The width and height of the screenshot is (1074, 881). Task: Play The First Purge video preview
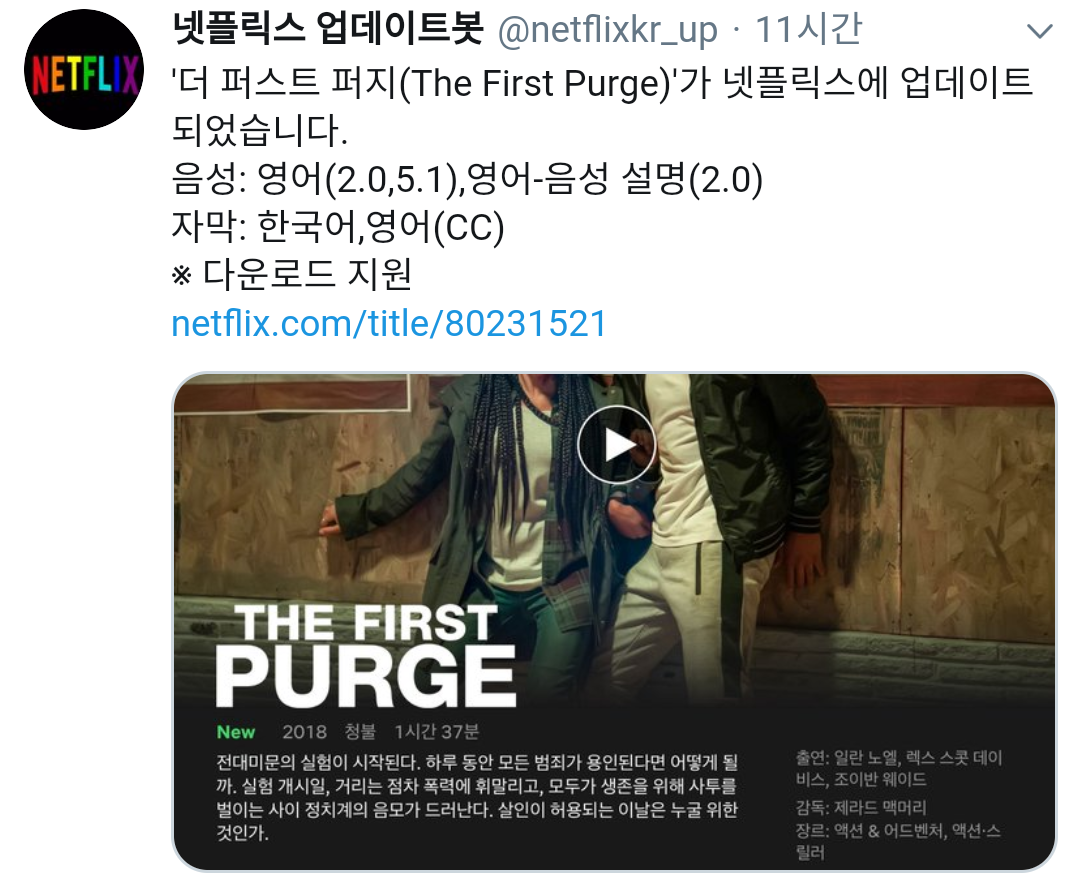616,445
